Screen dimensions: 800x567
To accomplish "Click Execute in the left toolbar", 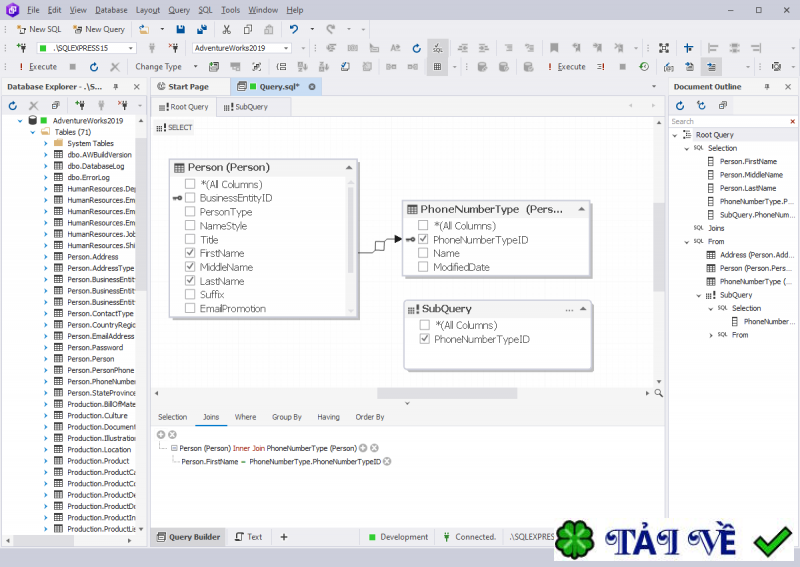I will point(36,67).
